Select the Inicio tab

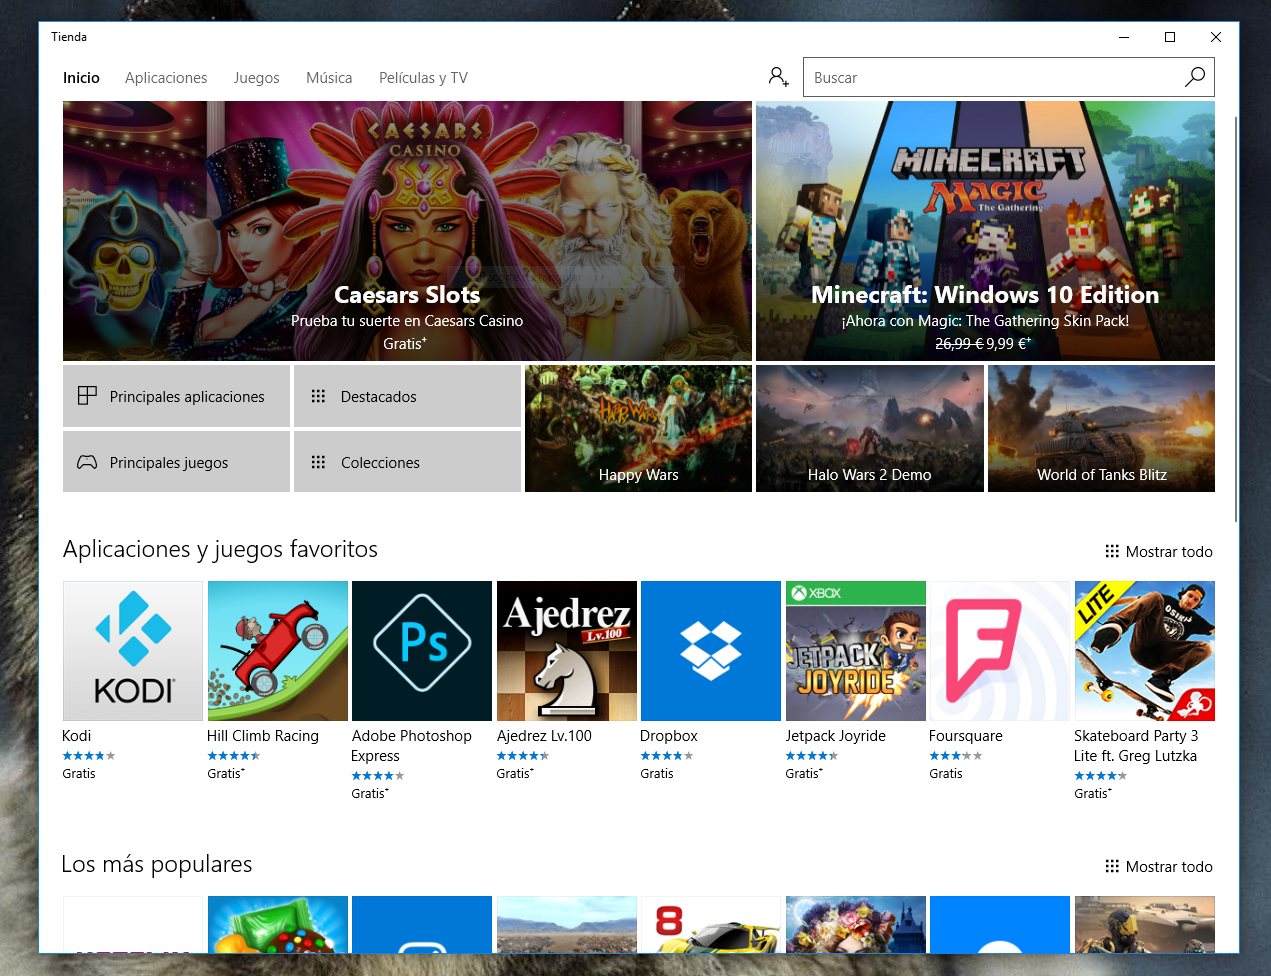click(x=81, y=78)
